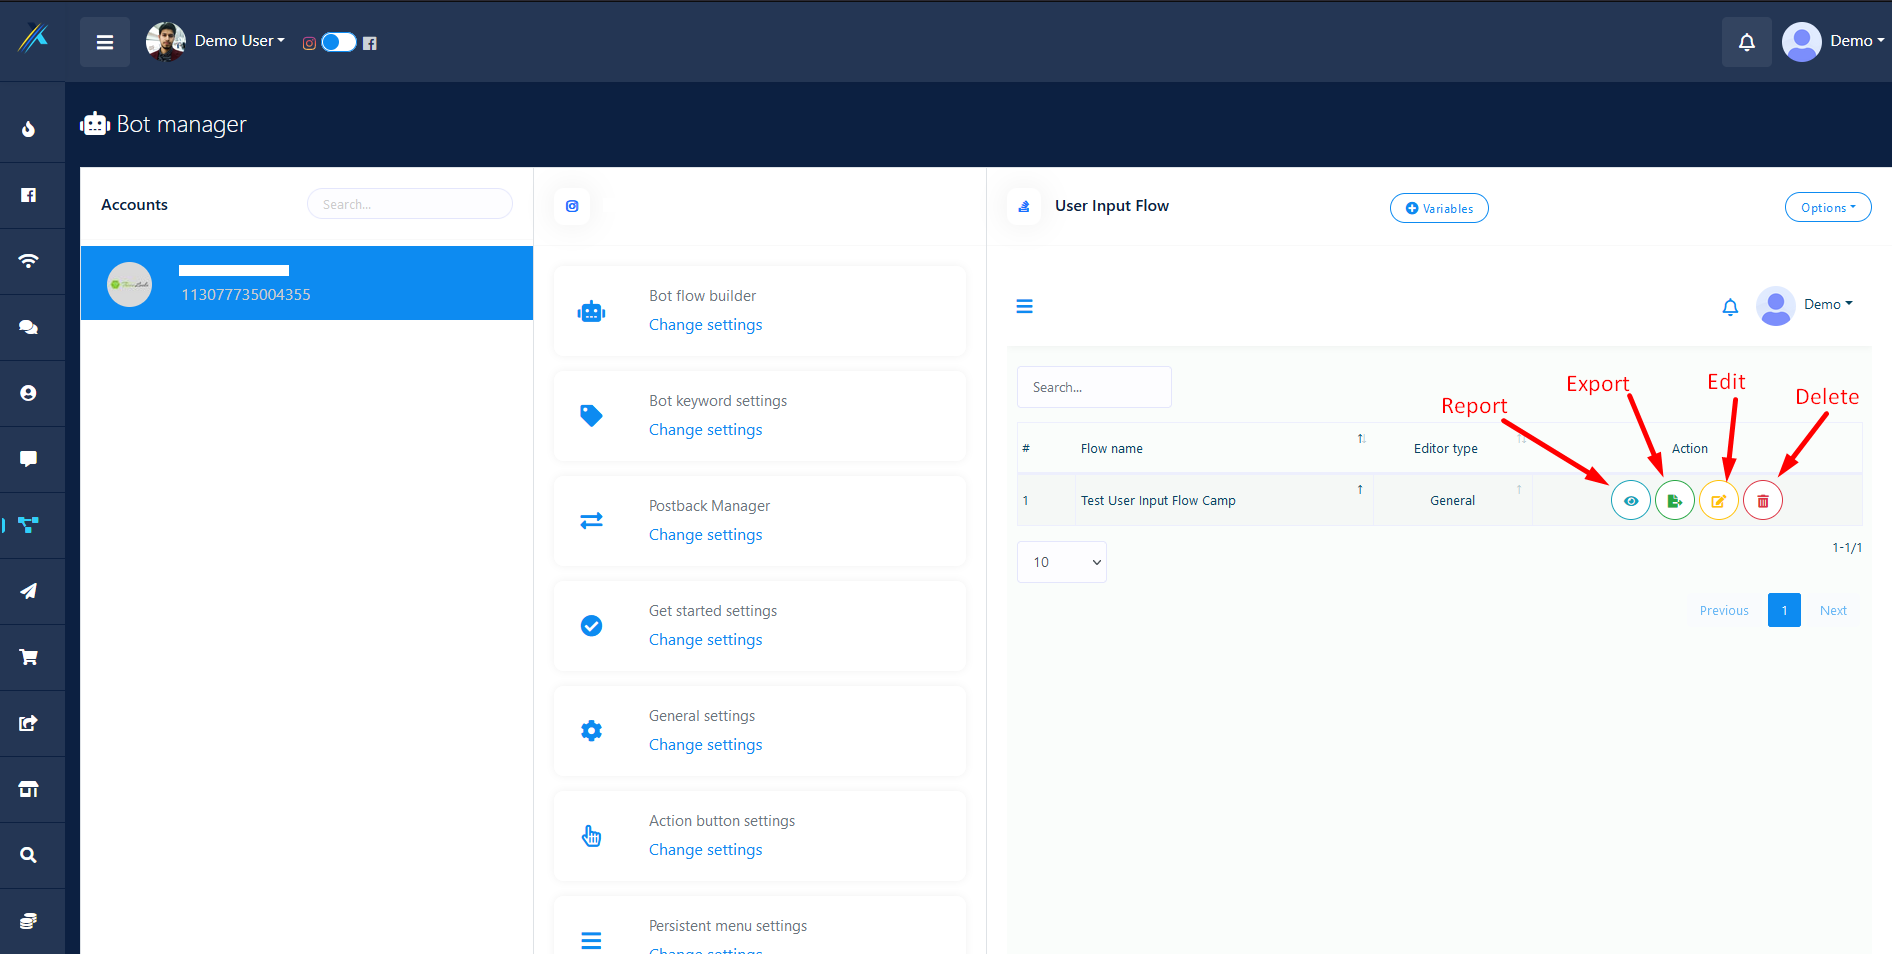Screen dimensions: 1892x954
Task: Click the Instagram tab icon in the middle panel
Action: pyautogui.click(x=572, y=206)
